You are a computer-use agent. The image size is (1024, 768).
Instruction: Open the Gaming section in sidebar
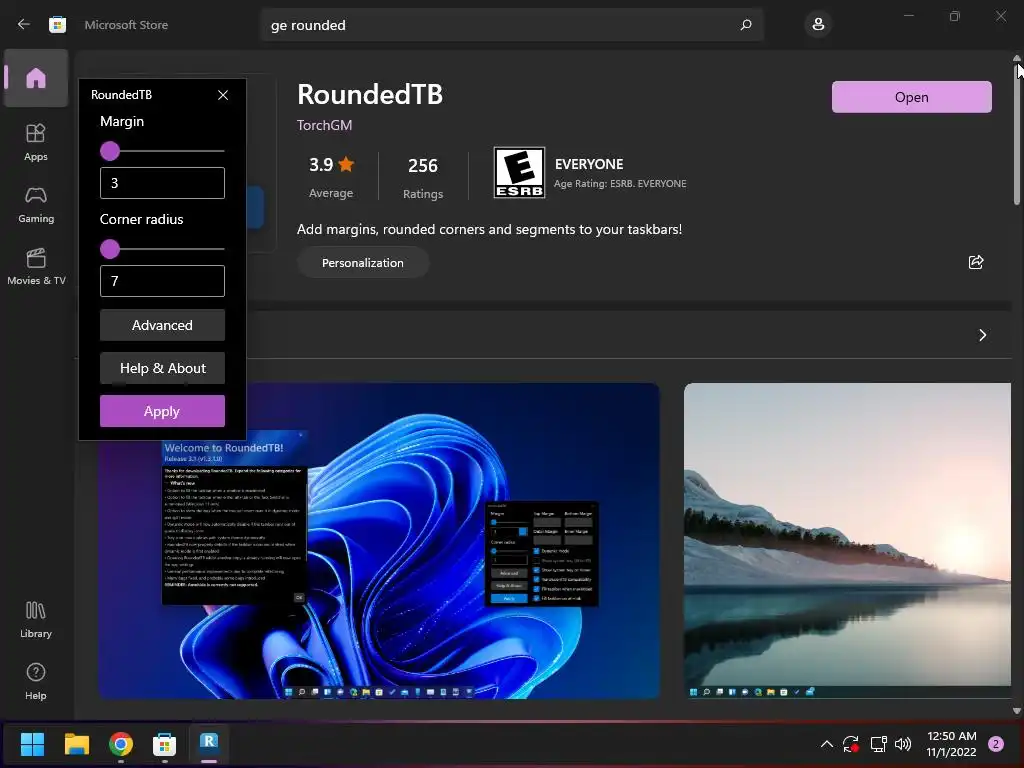[x=36, y=204]
